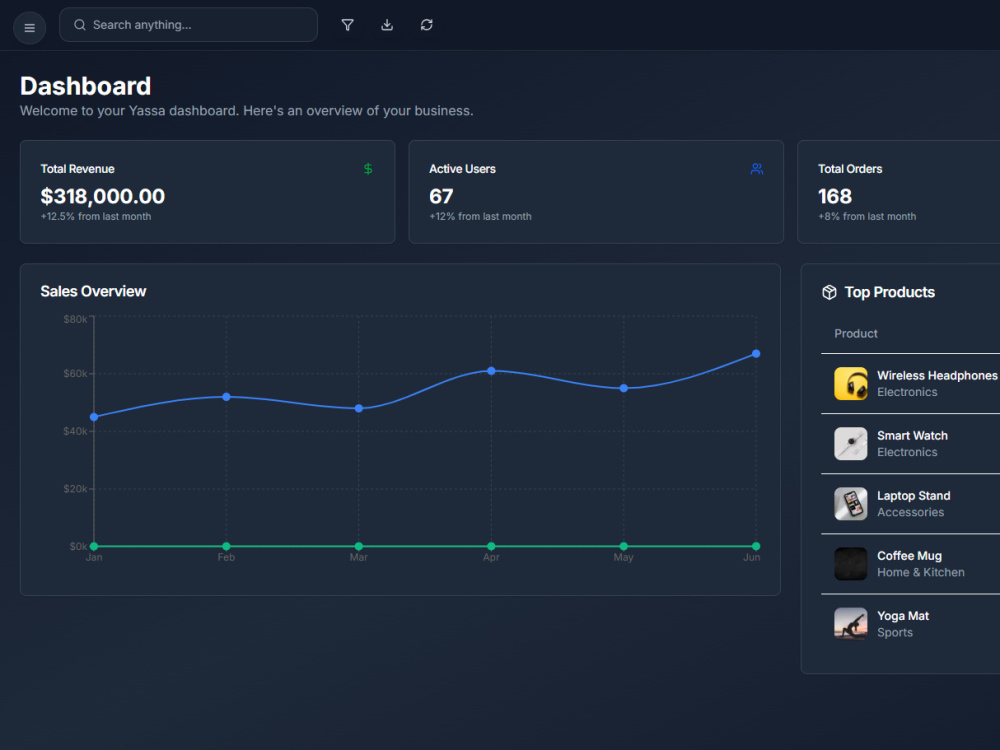Viewport: 1000px width, 750px height.
Task: Click the +8% from last month text
Action: point(867,216)
